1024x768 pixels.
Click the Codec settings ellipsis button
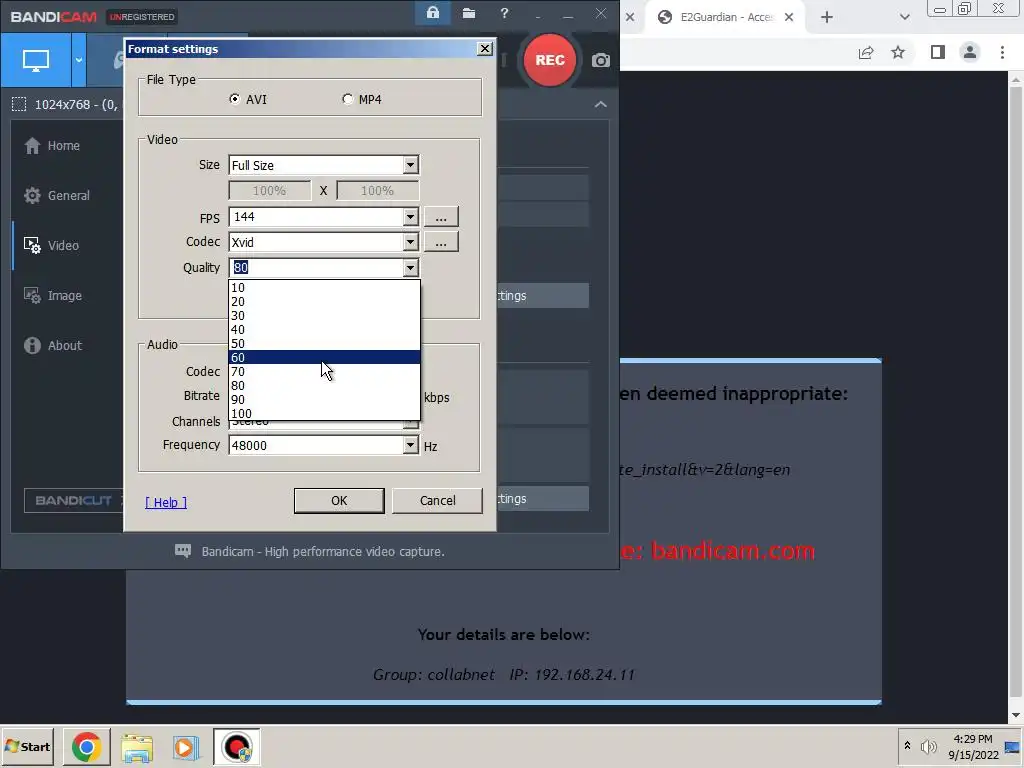[441, 242]
